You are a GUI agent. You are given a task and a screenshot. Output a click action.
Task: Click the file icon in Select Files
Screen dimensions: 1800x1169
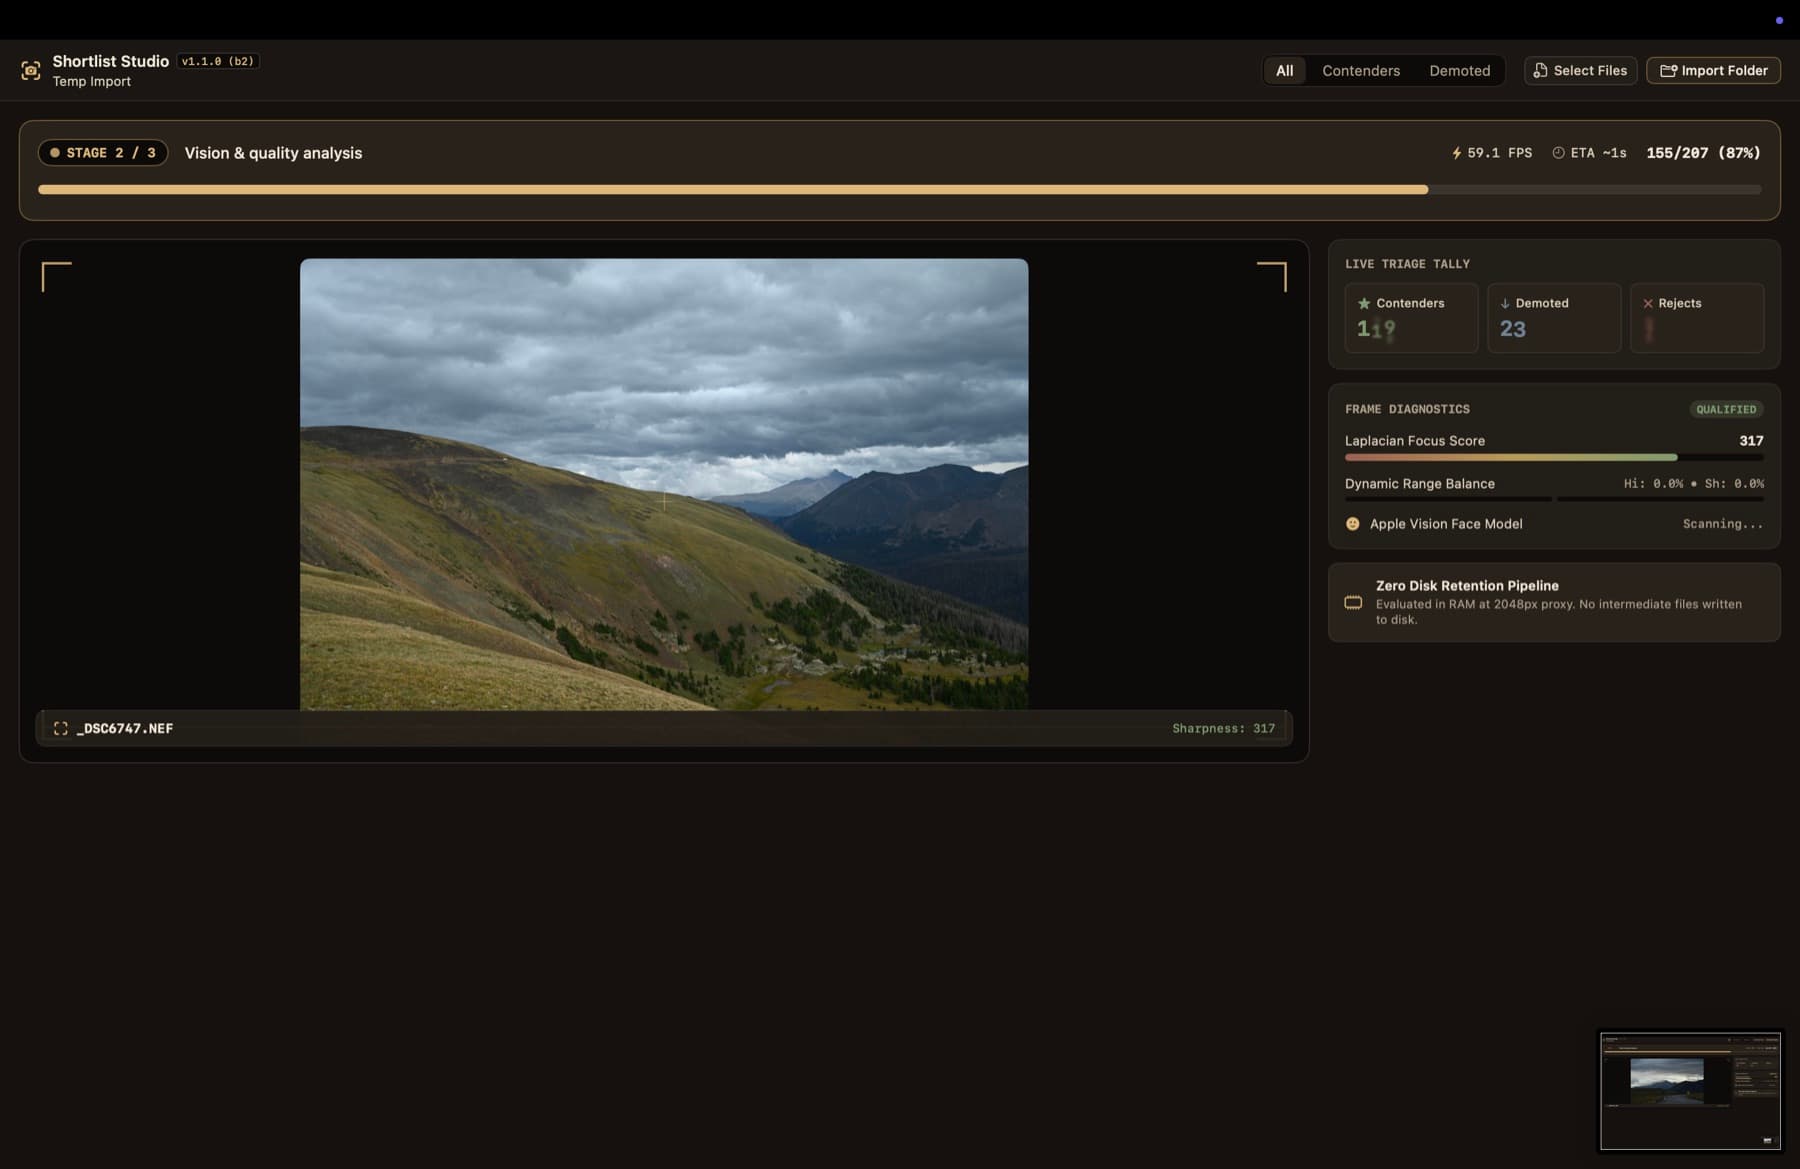click(1540, 71)
